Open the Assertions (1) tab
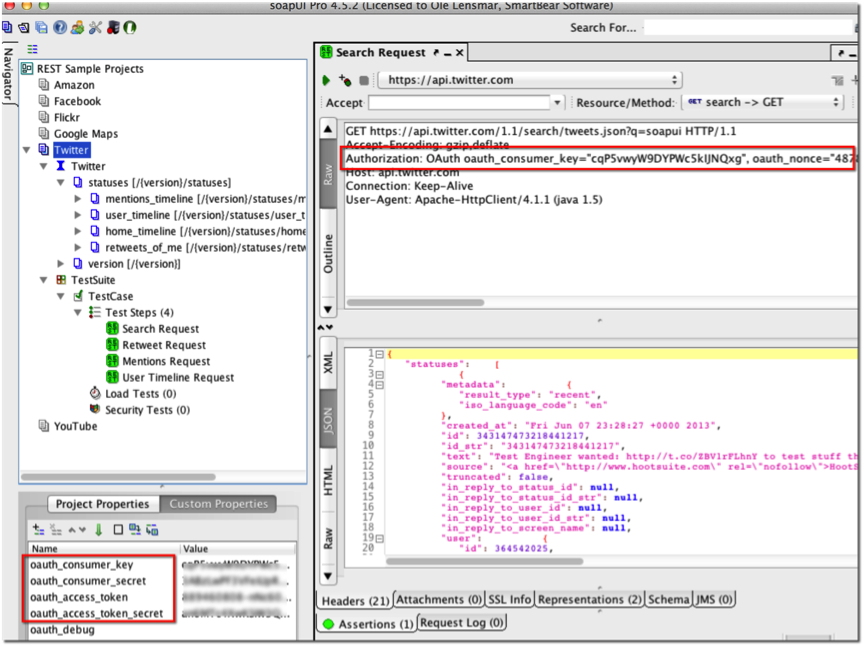865x647 pixels. tap(367, 624)
